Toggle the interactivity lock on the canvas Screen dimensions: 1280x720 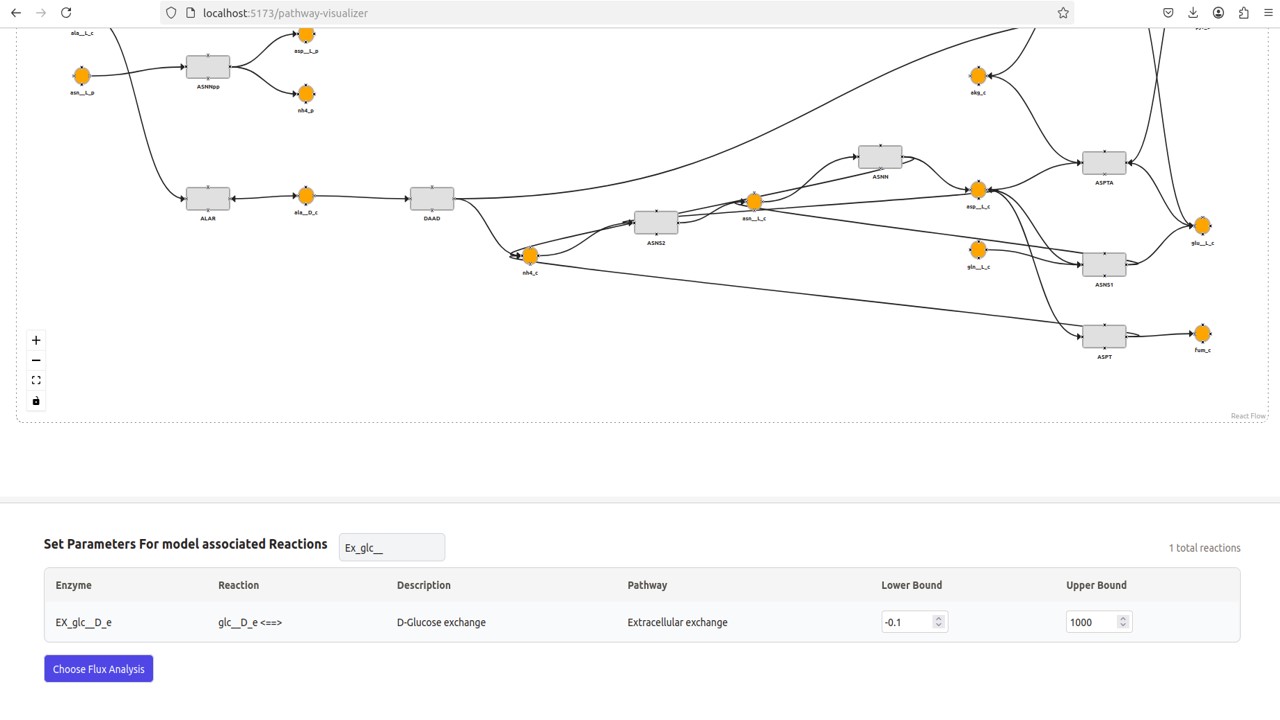point(36,400)
